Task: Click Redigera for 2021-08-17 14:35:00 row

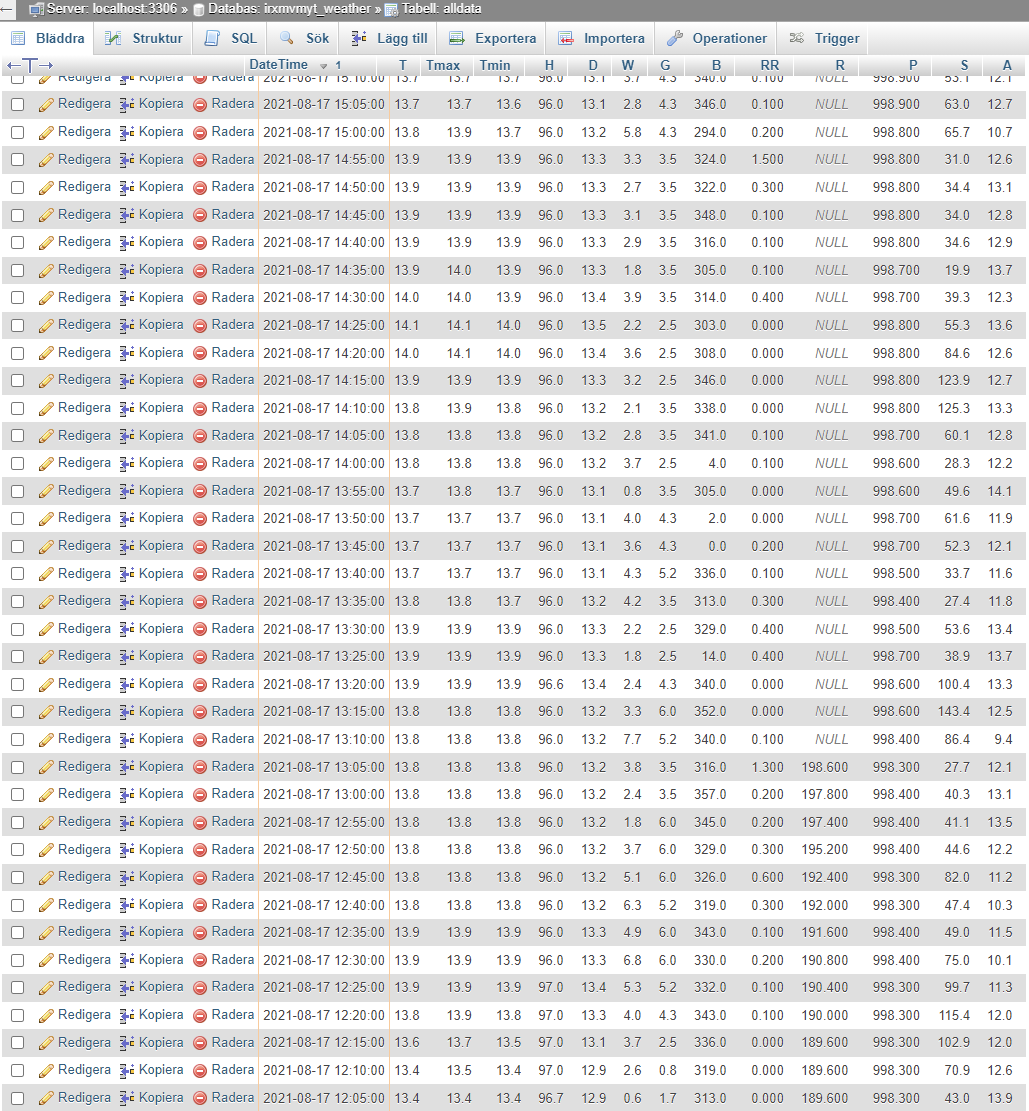Action: coord(84,270)
